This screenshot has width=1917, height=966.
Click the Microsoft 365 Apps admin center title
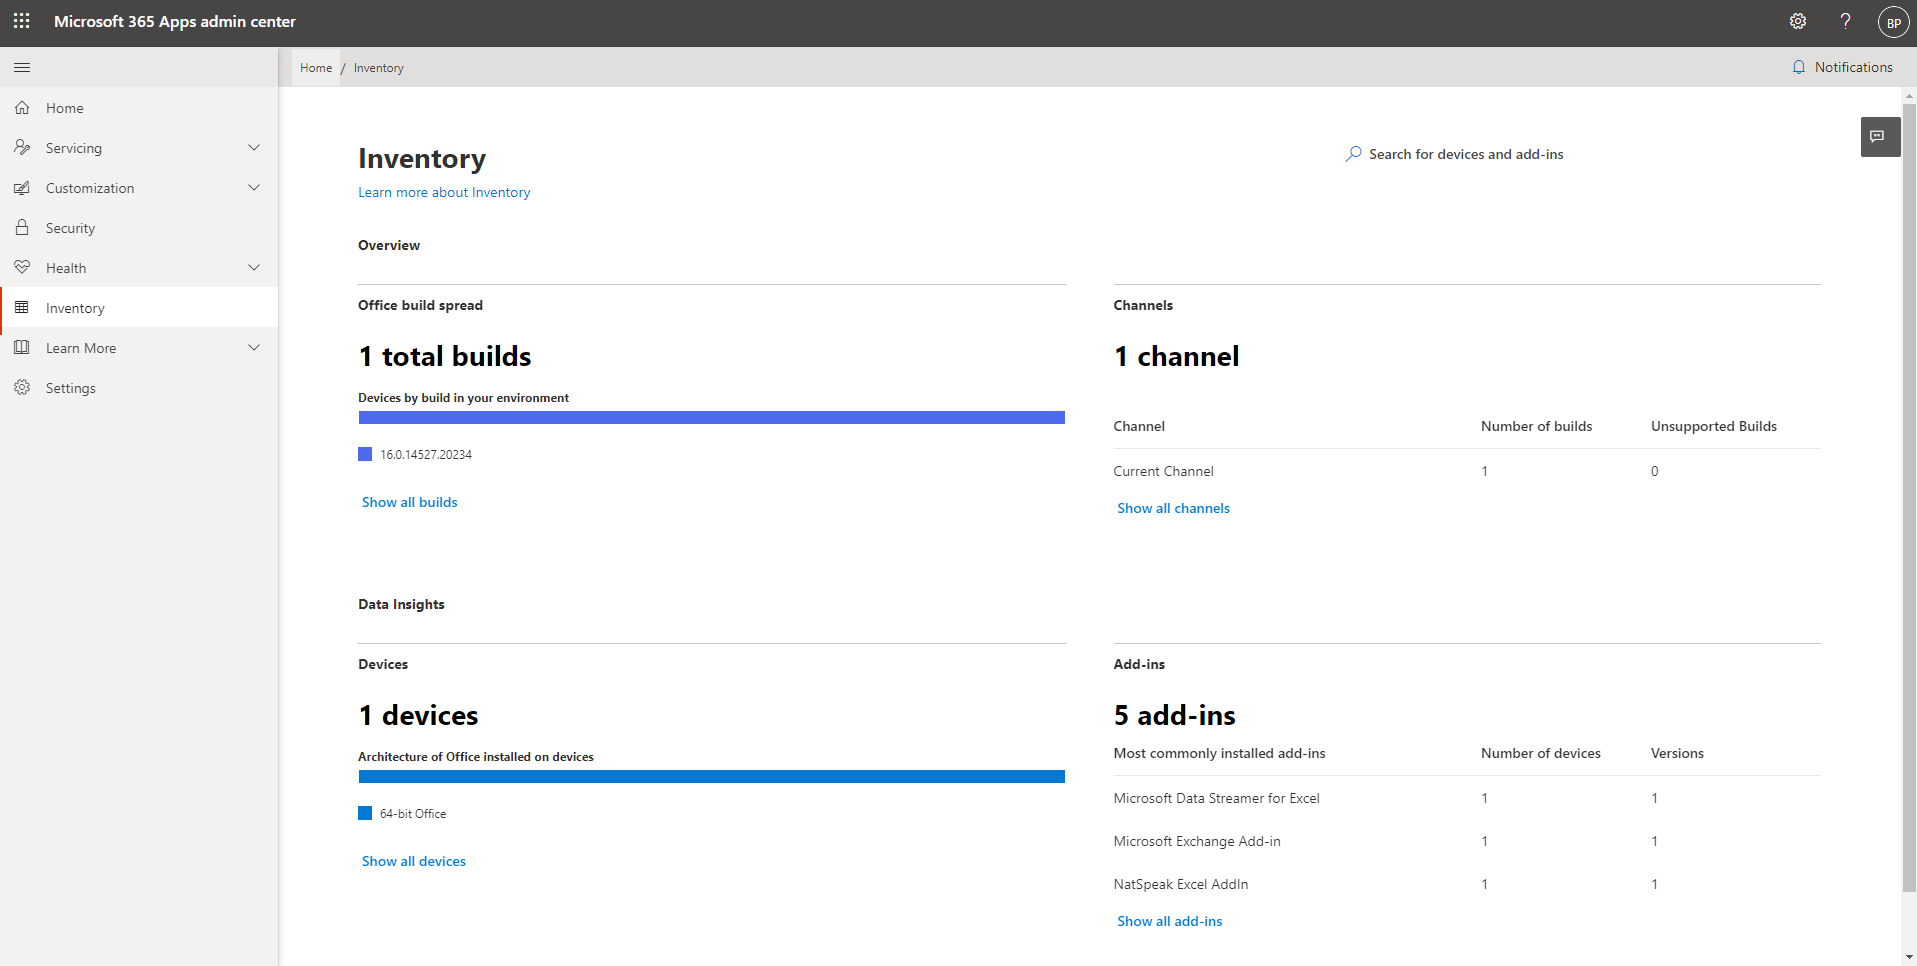[174, 21]
